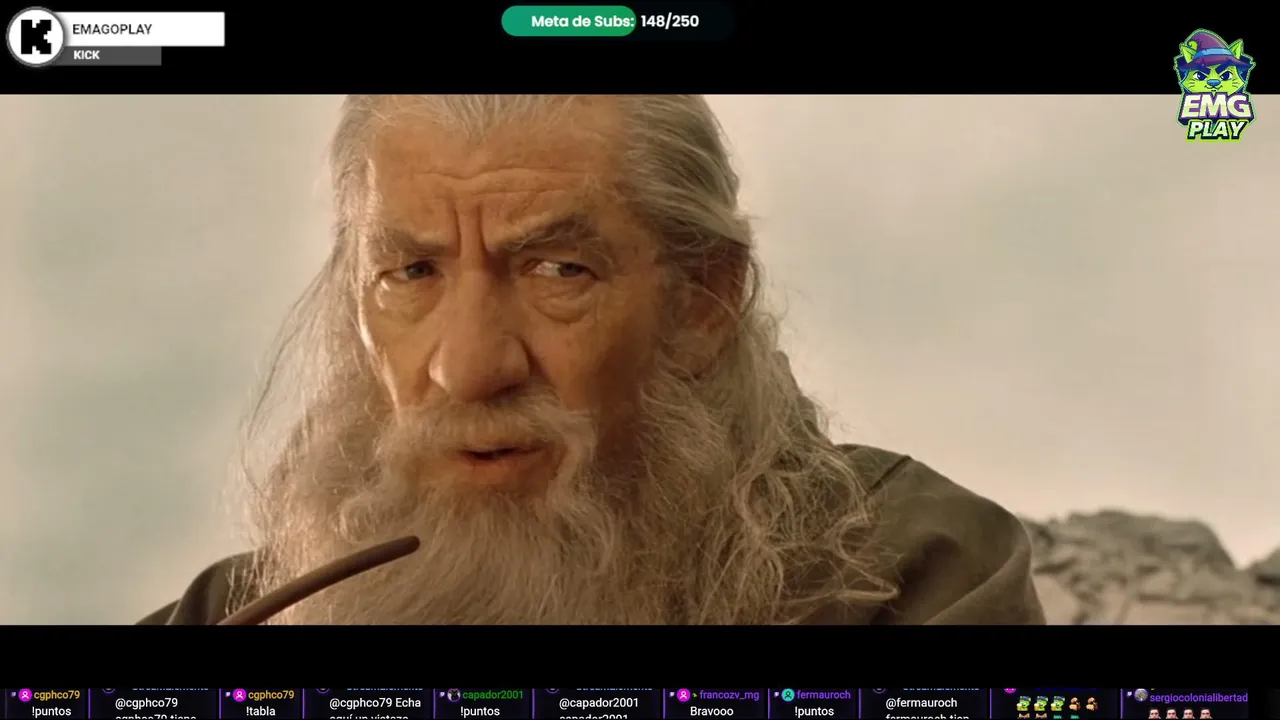Click the green capador2001 username
Screen dimensions: 1280x720
click(493, 695)
